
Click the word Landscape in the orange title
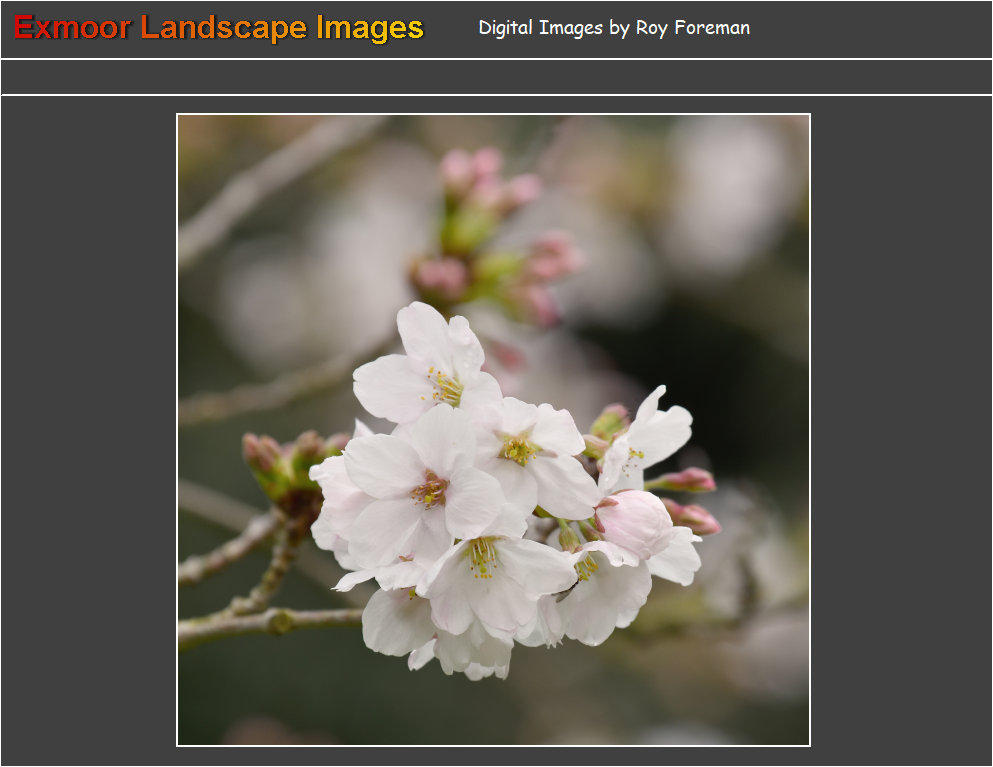click(x=224, y=28)
